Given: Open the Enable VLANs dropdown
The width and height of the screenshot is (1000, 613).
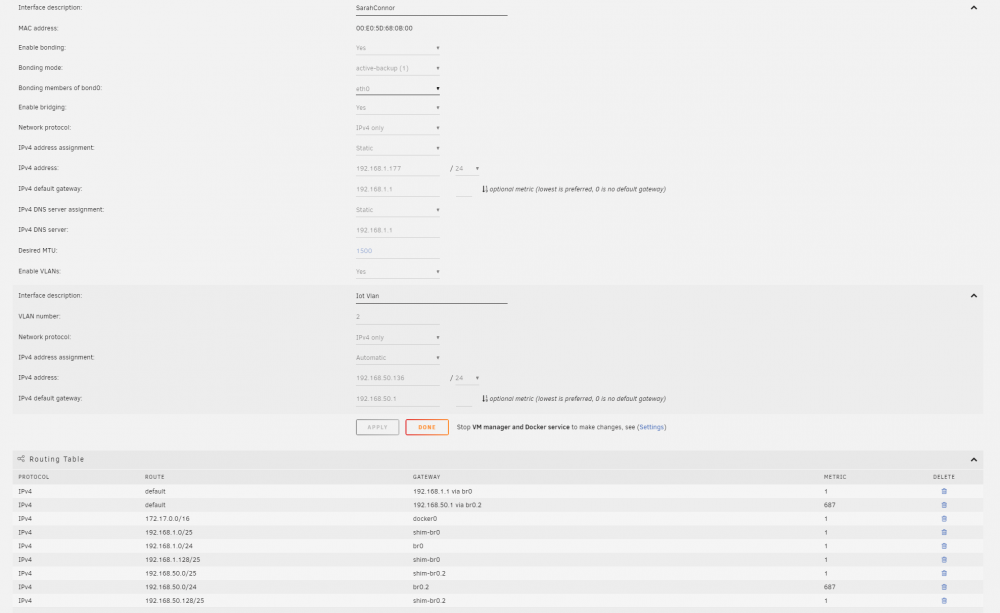Looking at the screenshot, I should pos(397,272).
